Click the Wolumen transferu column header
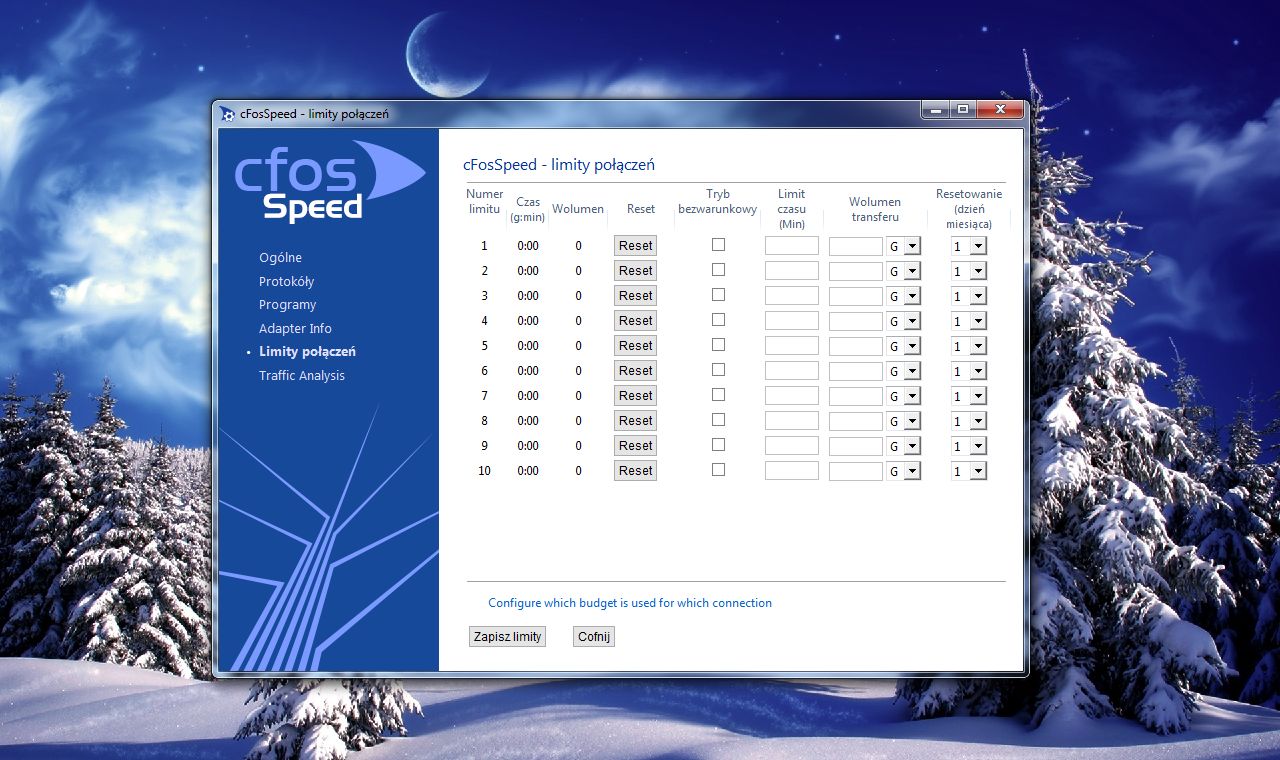The height and width of the screenshot is (760, 1280). point(875,209)
